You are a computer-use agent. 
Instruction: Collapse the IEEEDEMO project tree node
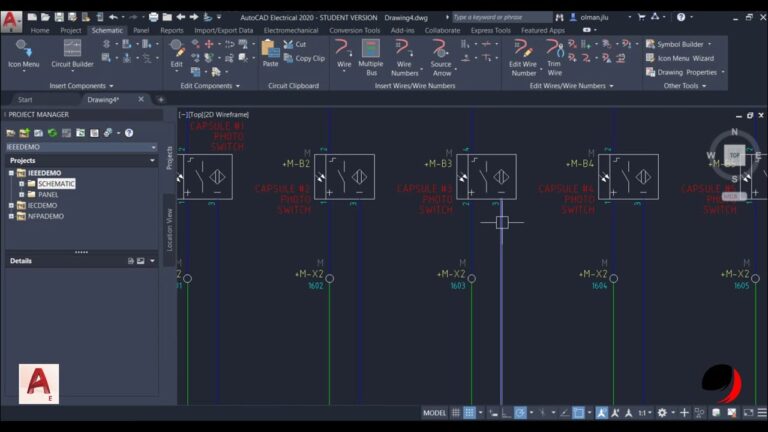coord(11,173)
